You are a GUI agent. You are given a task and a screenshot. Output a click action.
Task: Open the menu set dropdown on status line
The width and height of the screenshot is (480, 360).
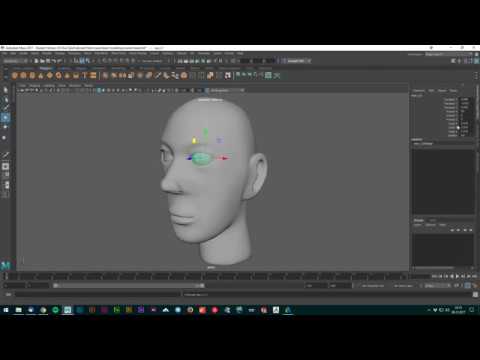point(15,61)
